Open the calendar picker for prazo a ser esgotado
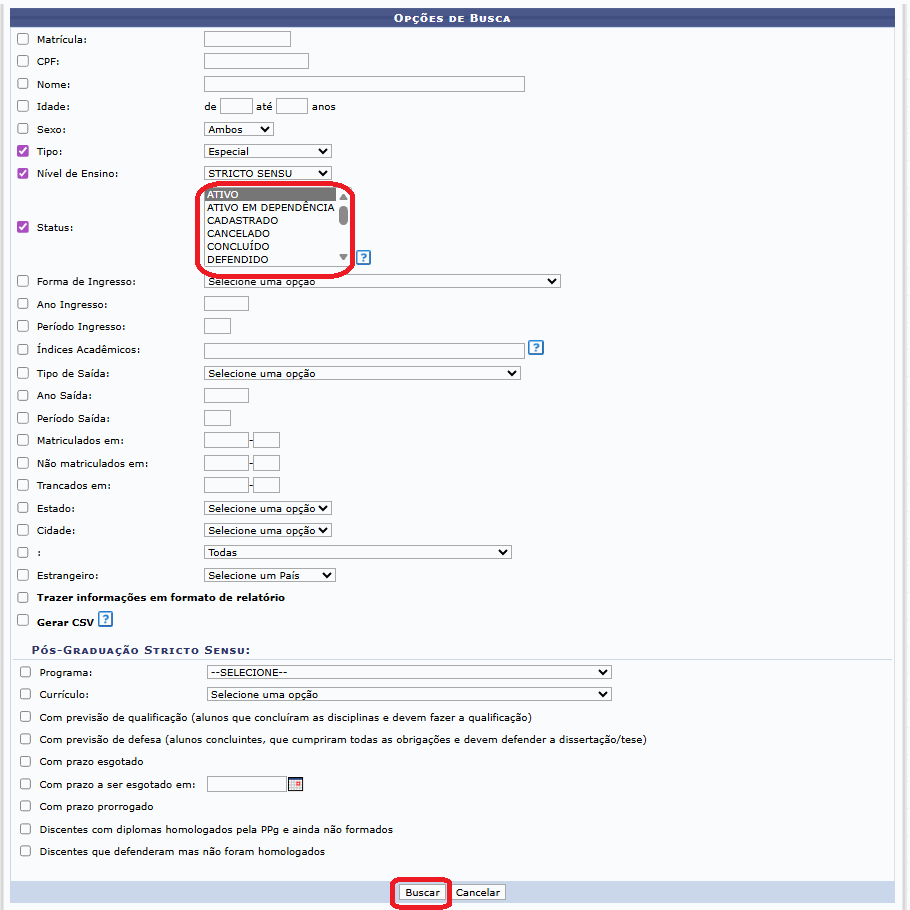The image size is (910, 910). [295, 784]
